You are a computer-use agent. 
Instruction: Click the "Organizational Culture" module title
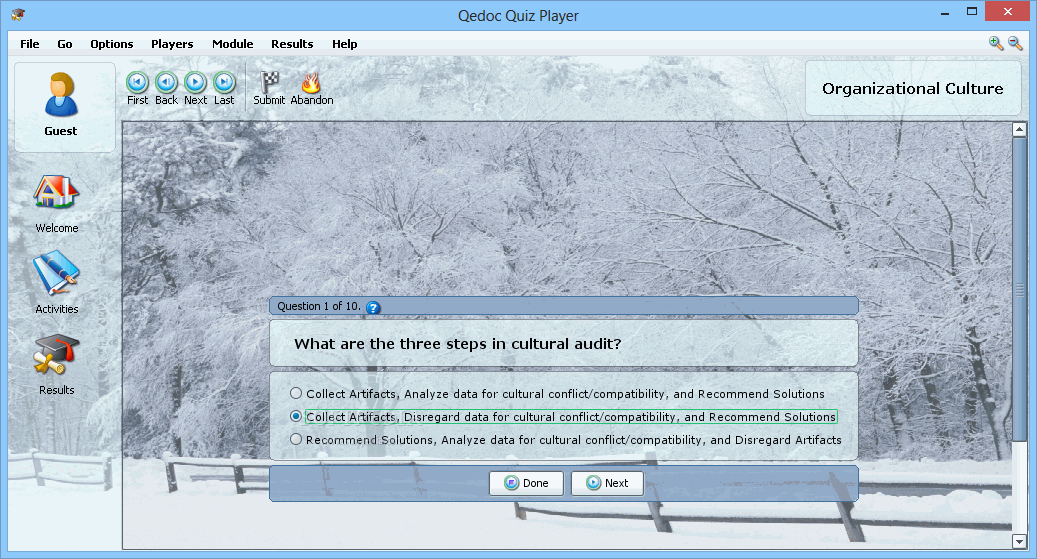913,89
